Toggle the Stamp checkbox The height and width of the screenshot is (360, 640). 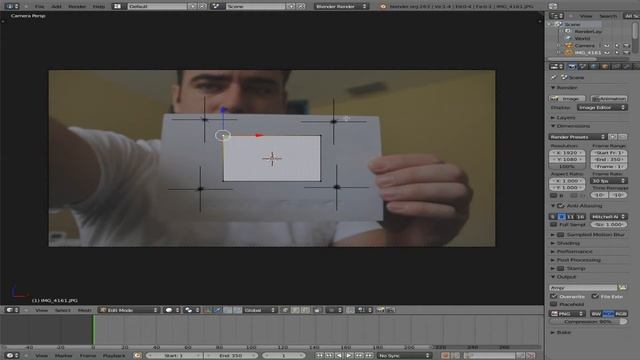click(x=561, y=269)
